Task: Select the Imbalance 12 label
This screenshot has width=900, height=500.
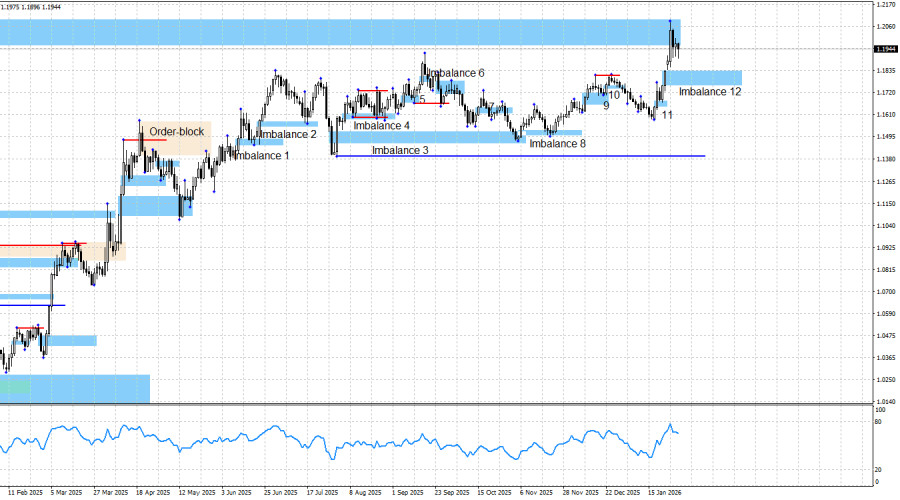Action: [709, 92]
